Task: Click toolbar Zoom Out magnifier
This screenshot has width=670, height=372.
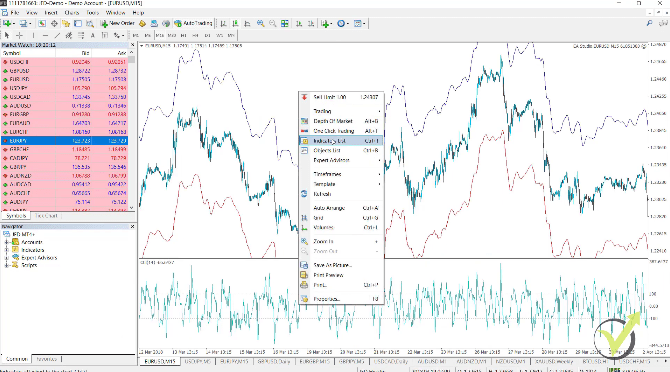Action: click(x=272, y=23)
